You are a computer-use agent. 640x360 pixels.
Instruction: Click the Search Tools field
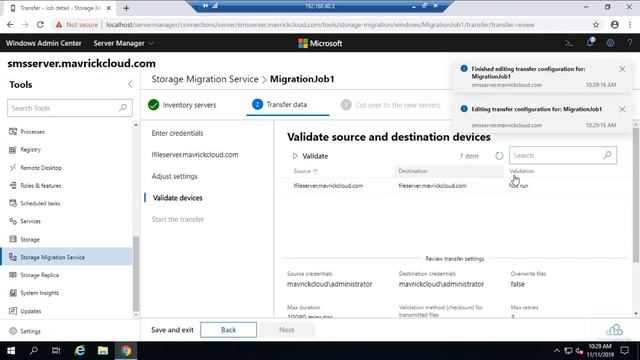[x=70, y=108]
